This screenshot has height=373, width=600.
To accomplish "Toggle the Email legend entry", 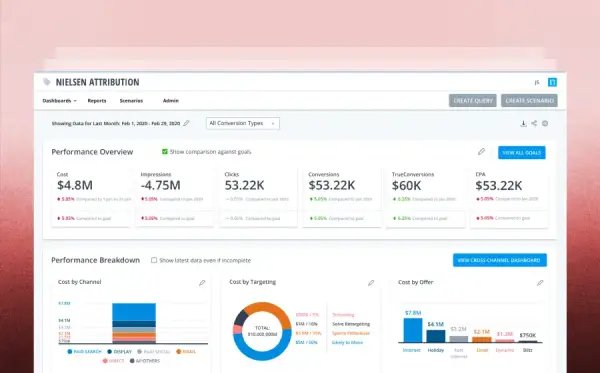I will (186, 351).
